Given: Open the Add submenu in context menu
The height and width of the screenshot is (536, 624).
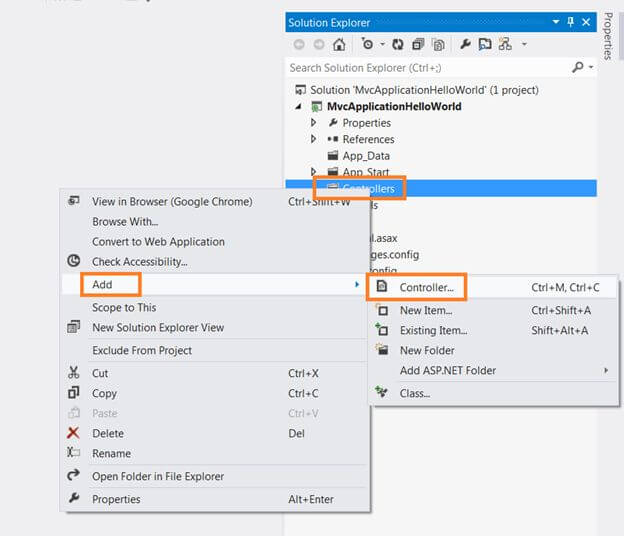Looking at the screenshot, I should tap(214, 284).
